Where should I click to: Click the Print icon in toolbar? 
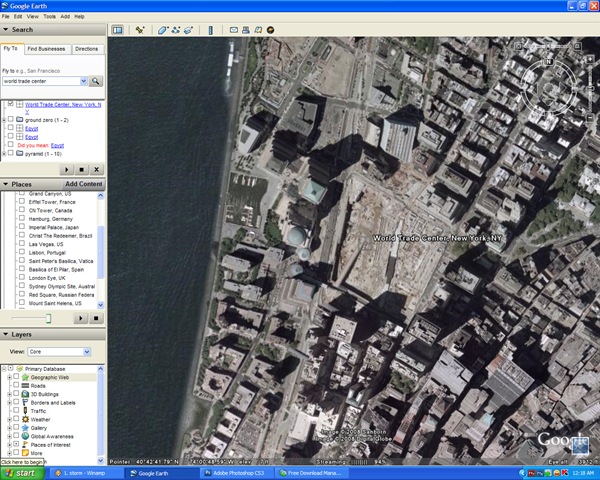click(246, 30)
